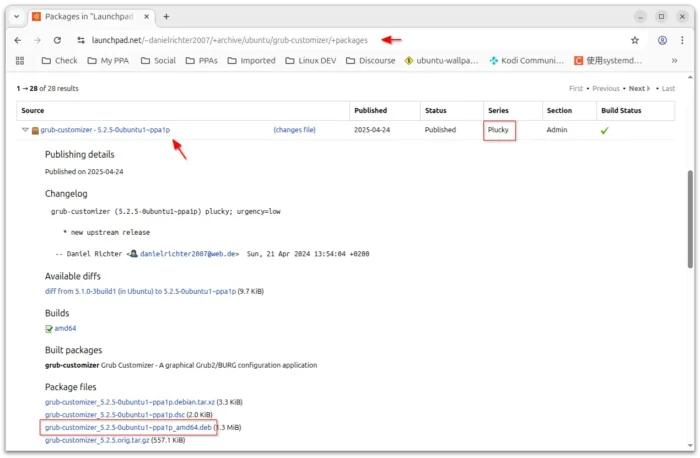Open the Check bookmarks folder

pos(59,61)
